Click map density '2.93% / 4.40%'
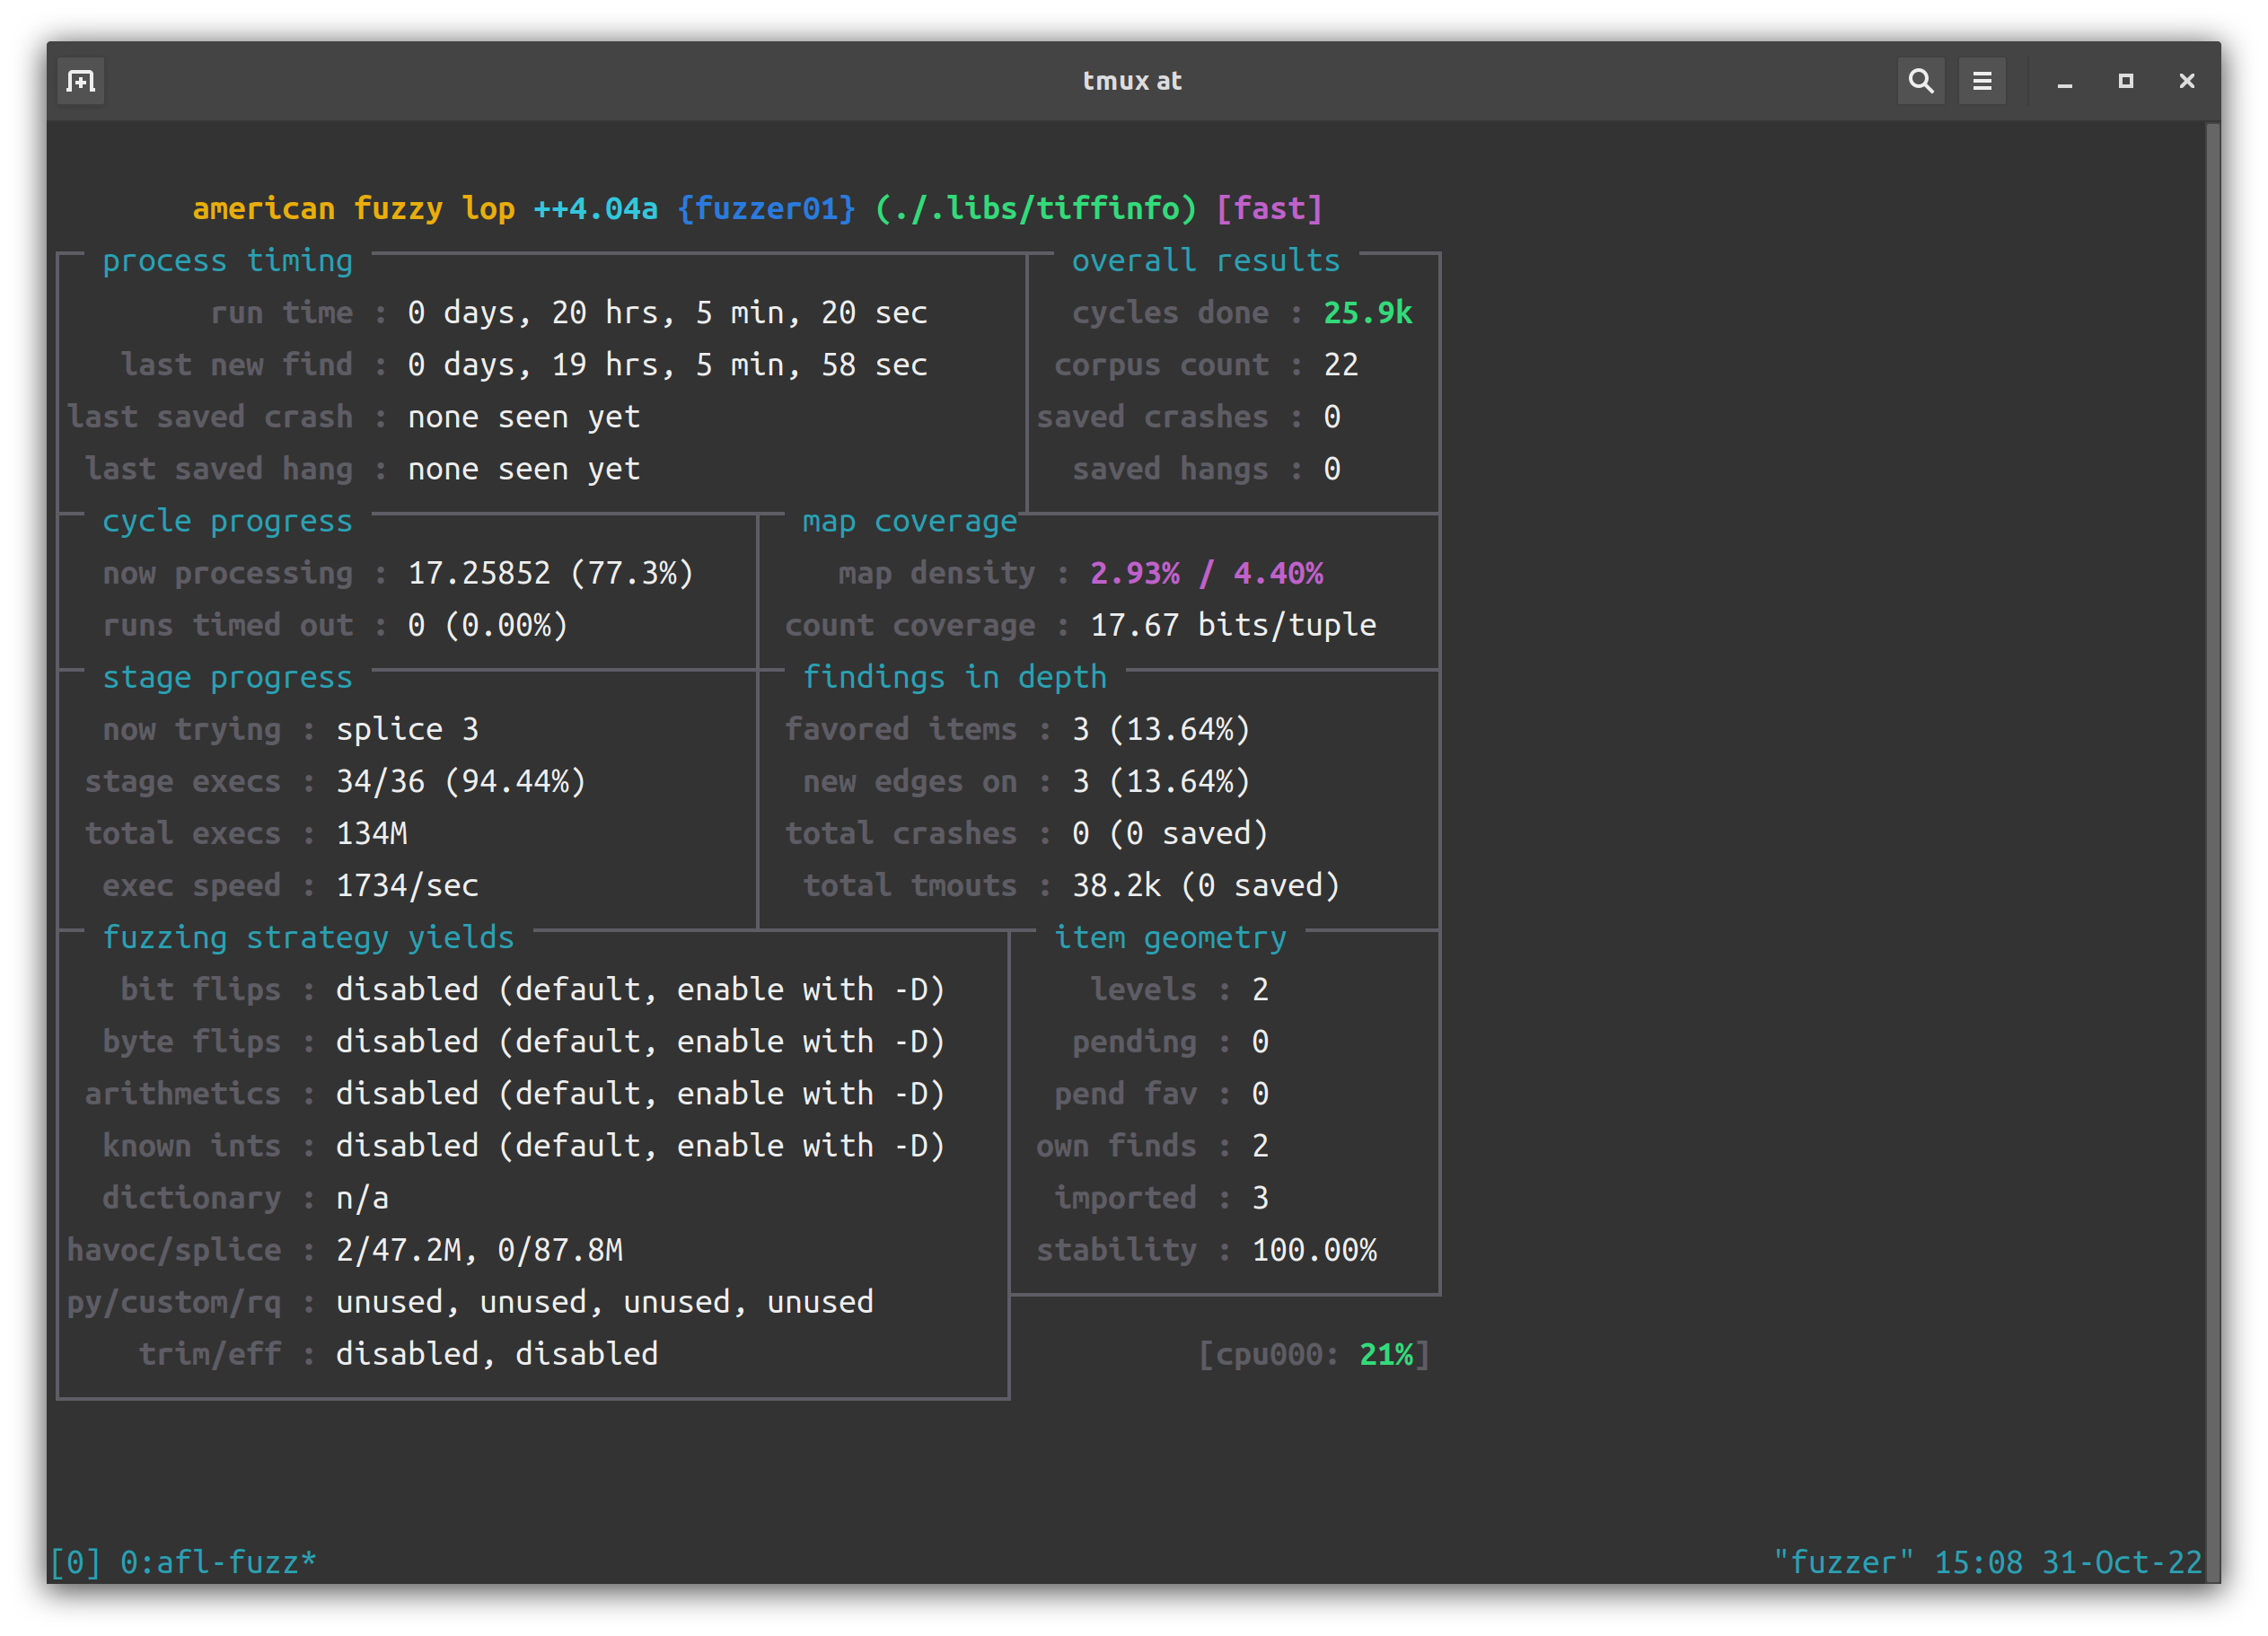The image size is (2268, 1636). pyautogui.click(x=1206, y=573)
